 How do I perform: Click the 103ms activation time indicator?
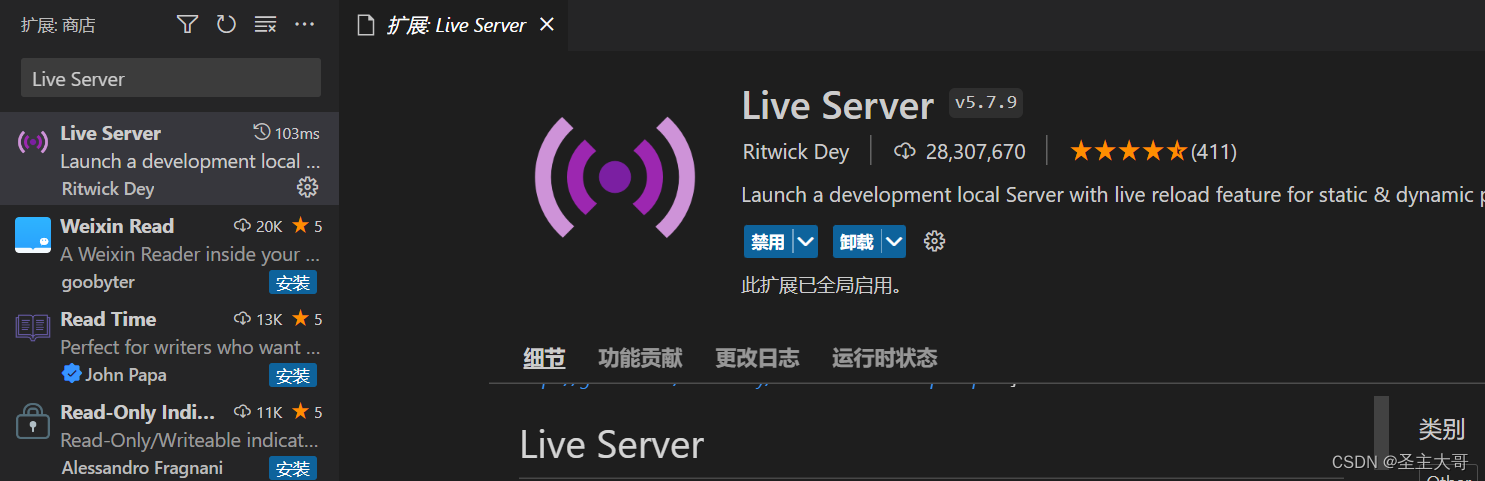tap(287, 133)
